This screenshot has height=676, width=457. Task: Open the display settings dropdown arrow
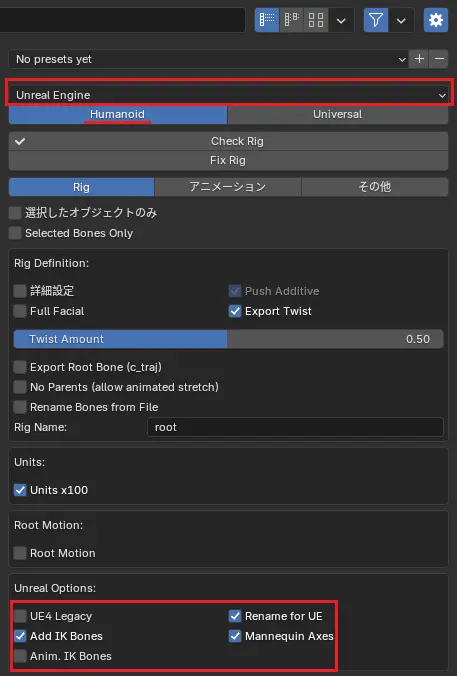point(341,20)
